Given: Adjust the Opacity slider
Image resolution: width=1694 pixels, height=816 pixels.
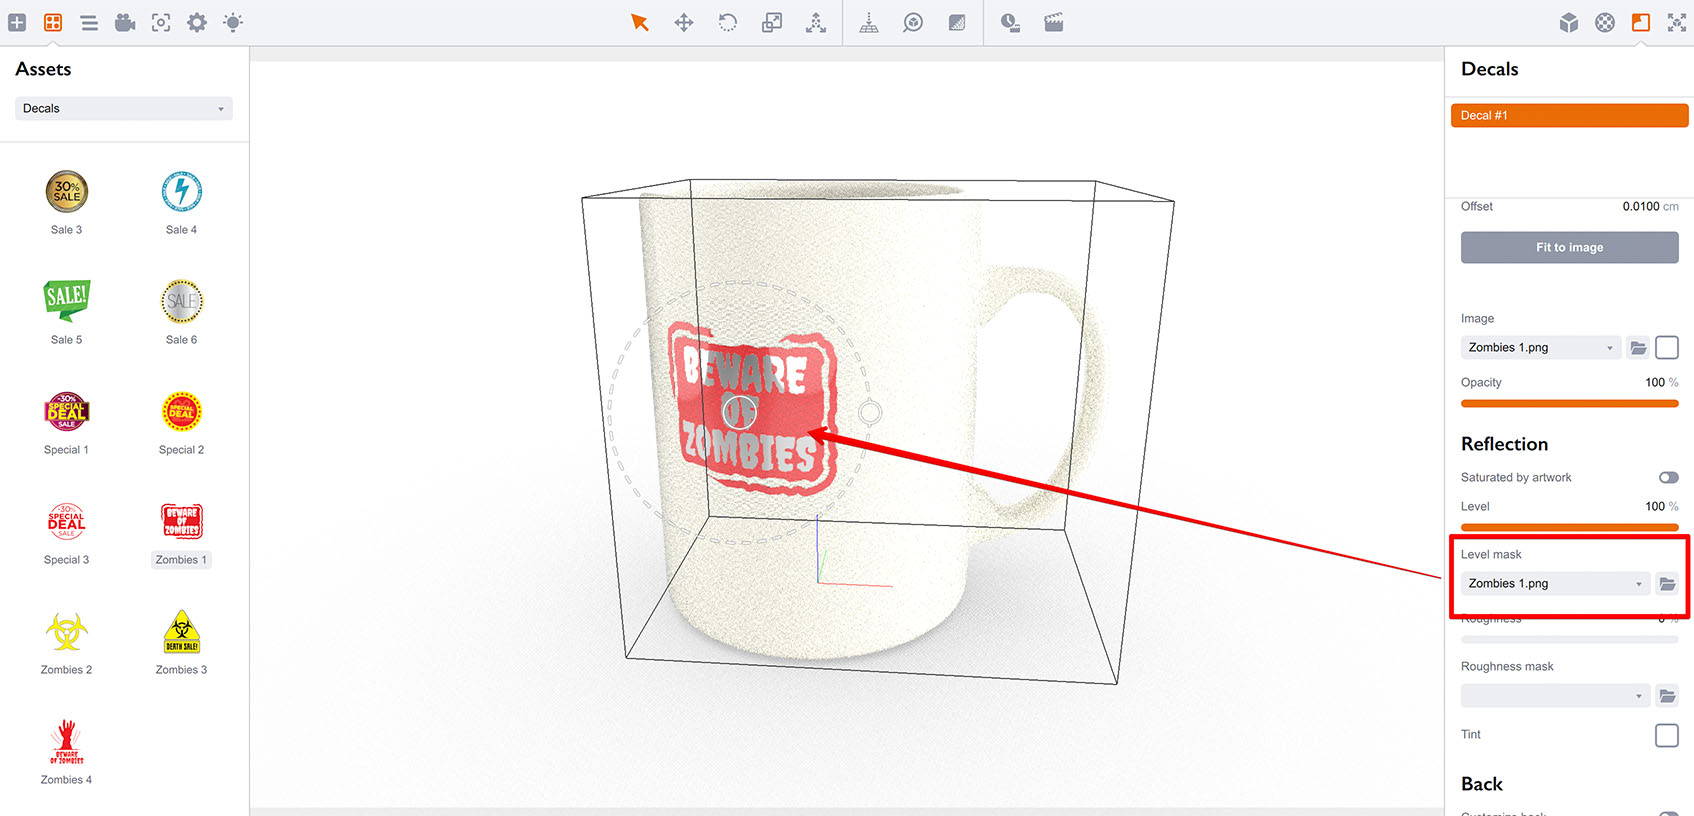Looking at the screenshot, I should click(x=1569, y=404).
